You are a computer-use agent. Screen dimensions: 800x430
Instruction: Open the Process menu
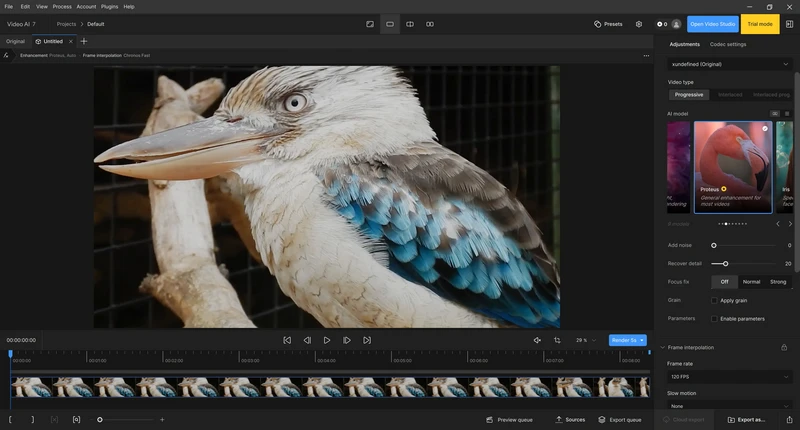pyautogui.click(x=62, y=7)
